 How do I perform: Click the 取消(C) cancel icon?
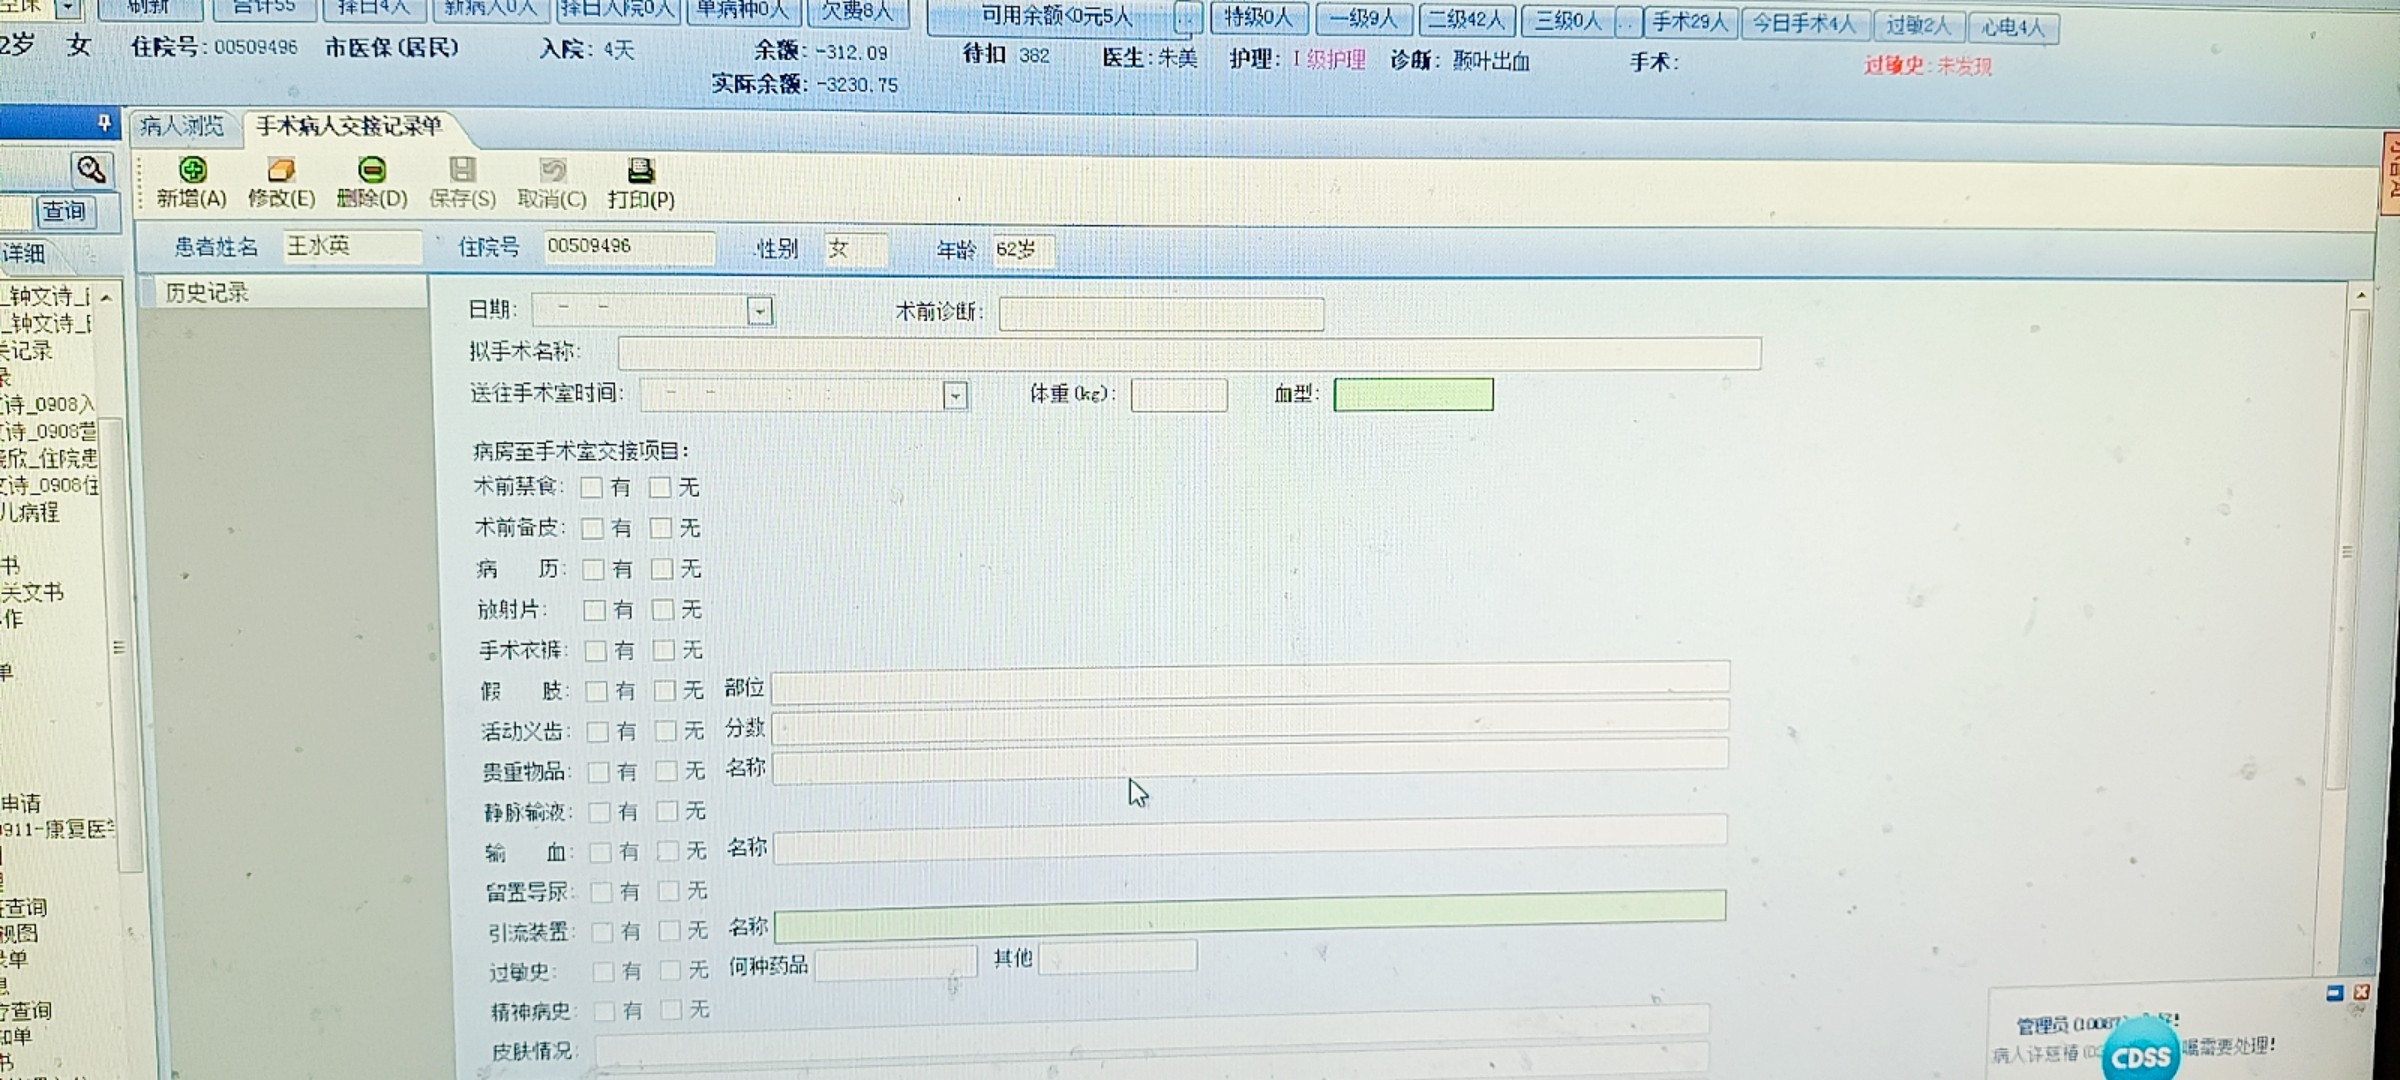pyautogui.click(x=552, y=171)
